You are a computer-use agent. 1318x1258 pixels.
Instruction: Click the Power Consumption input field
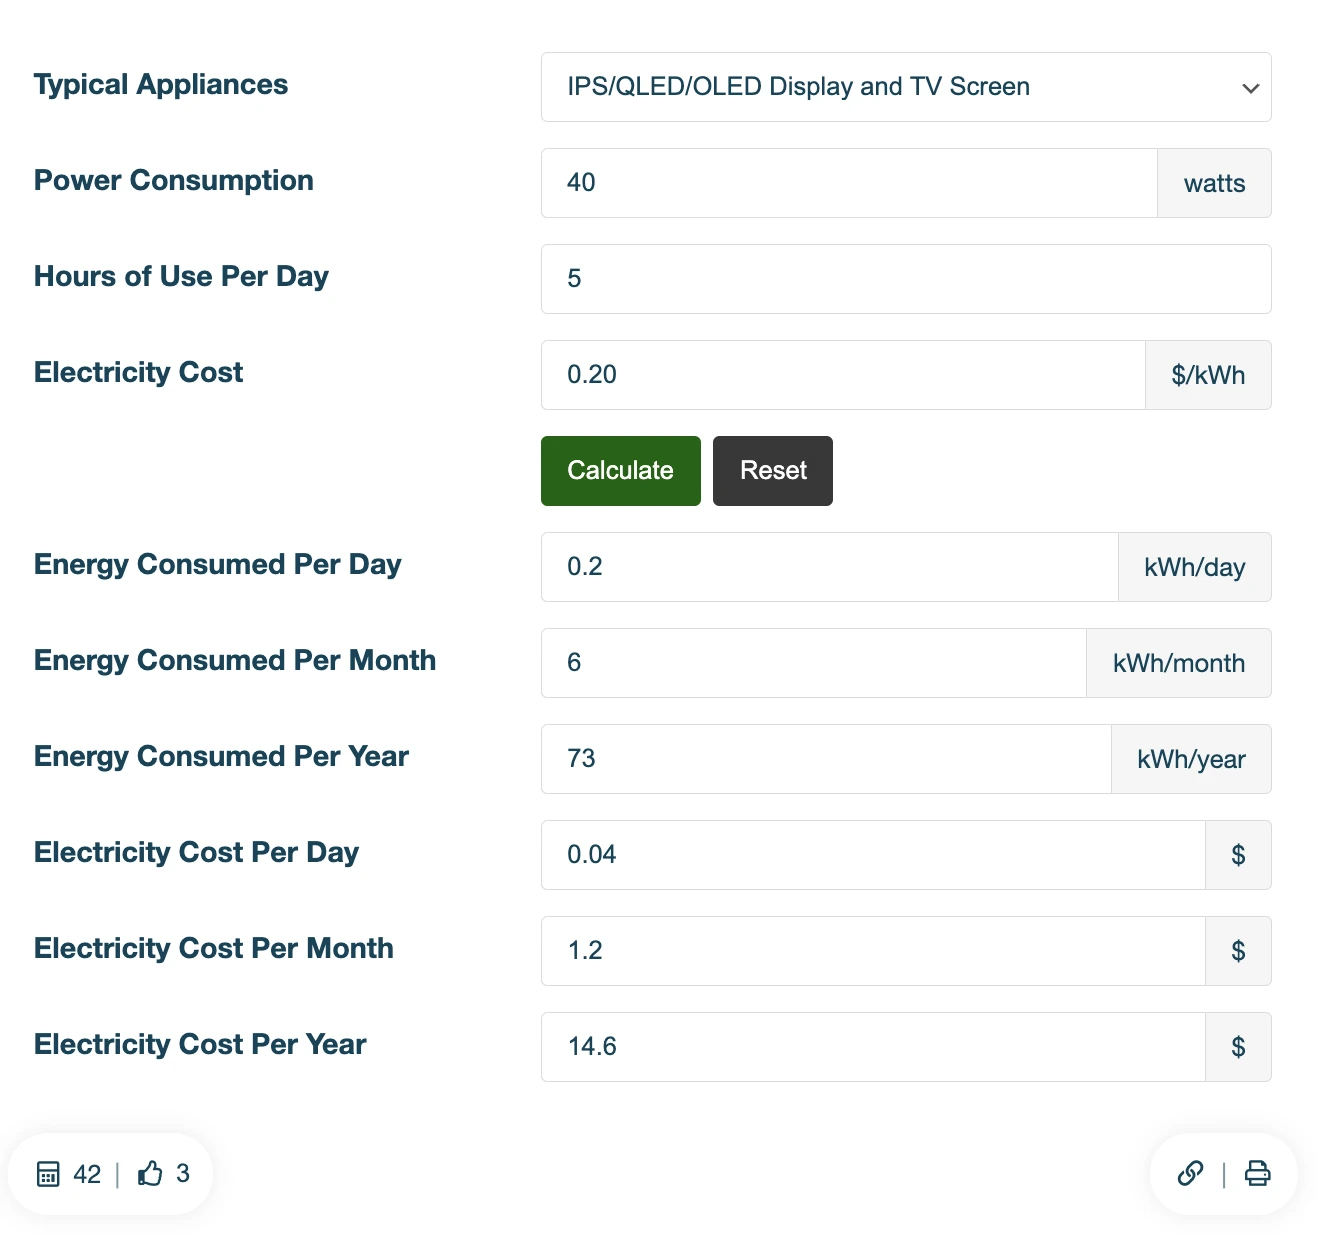849,183
